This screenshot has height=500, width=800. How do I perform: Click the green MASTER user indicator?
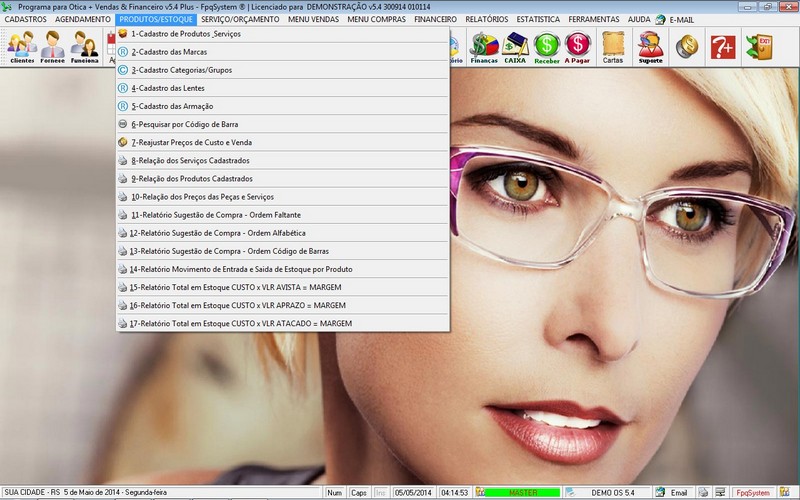pos(522,492)
